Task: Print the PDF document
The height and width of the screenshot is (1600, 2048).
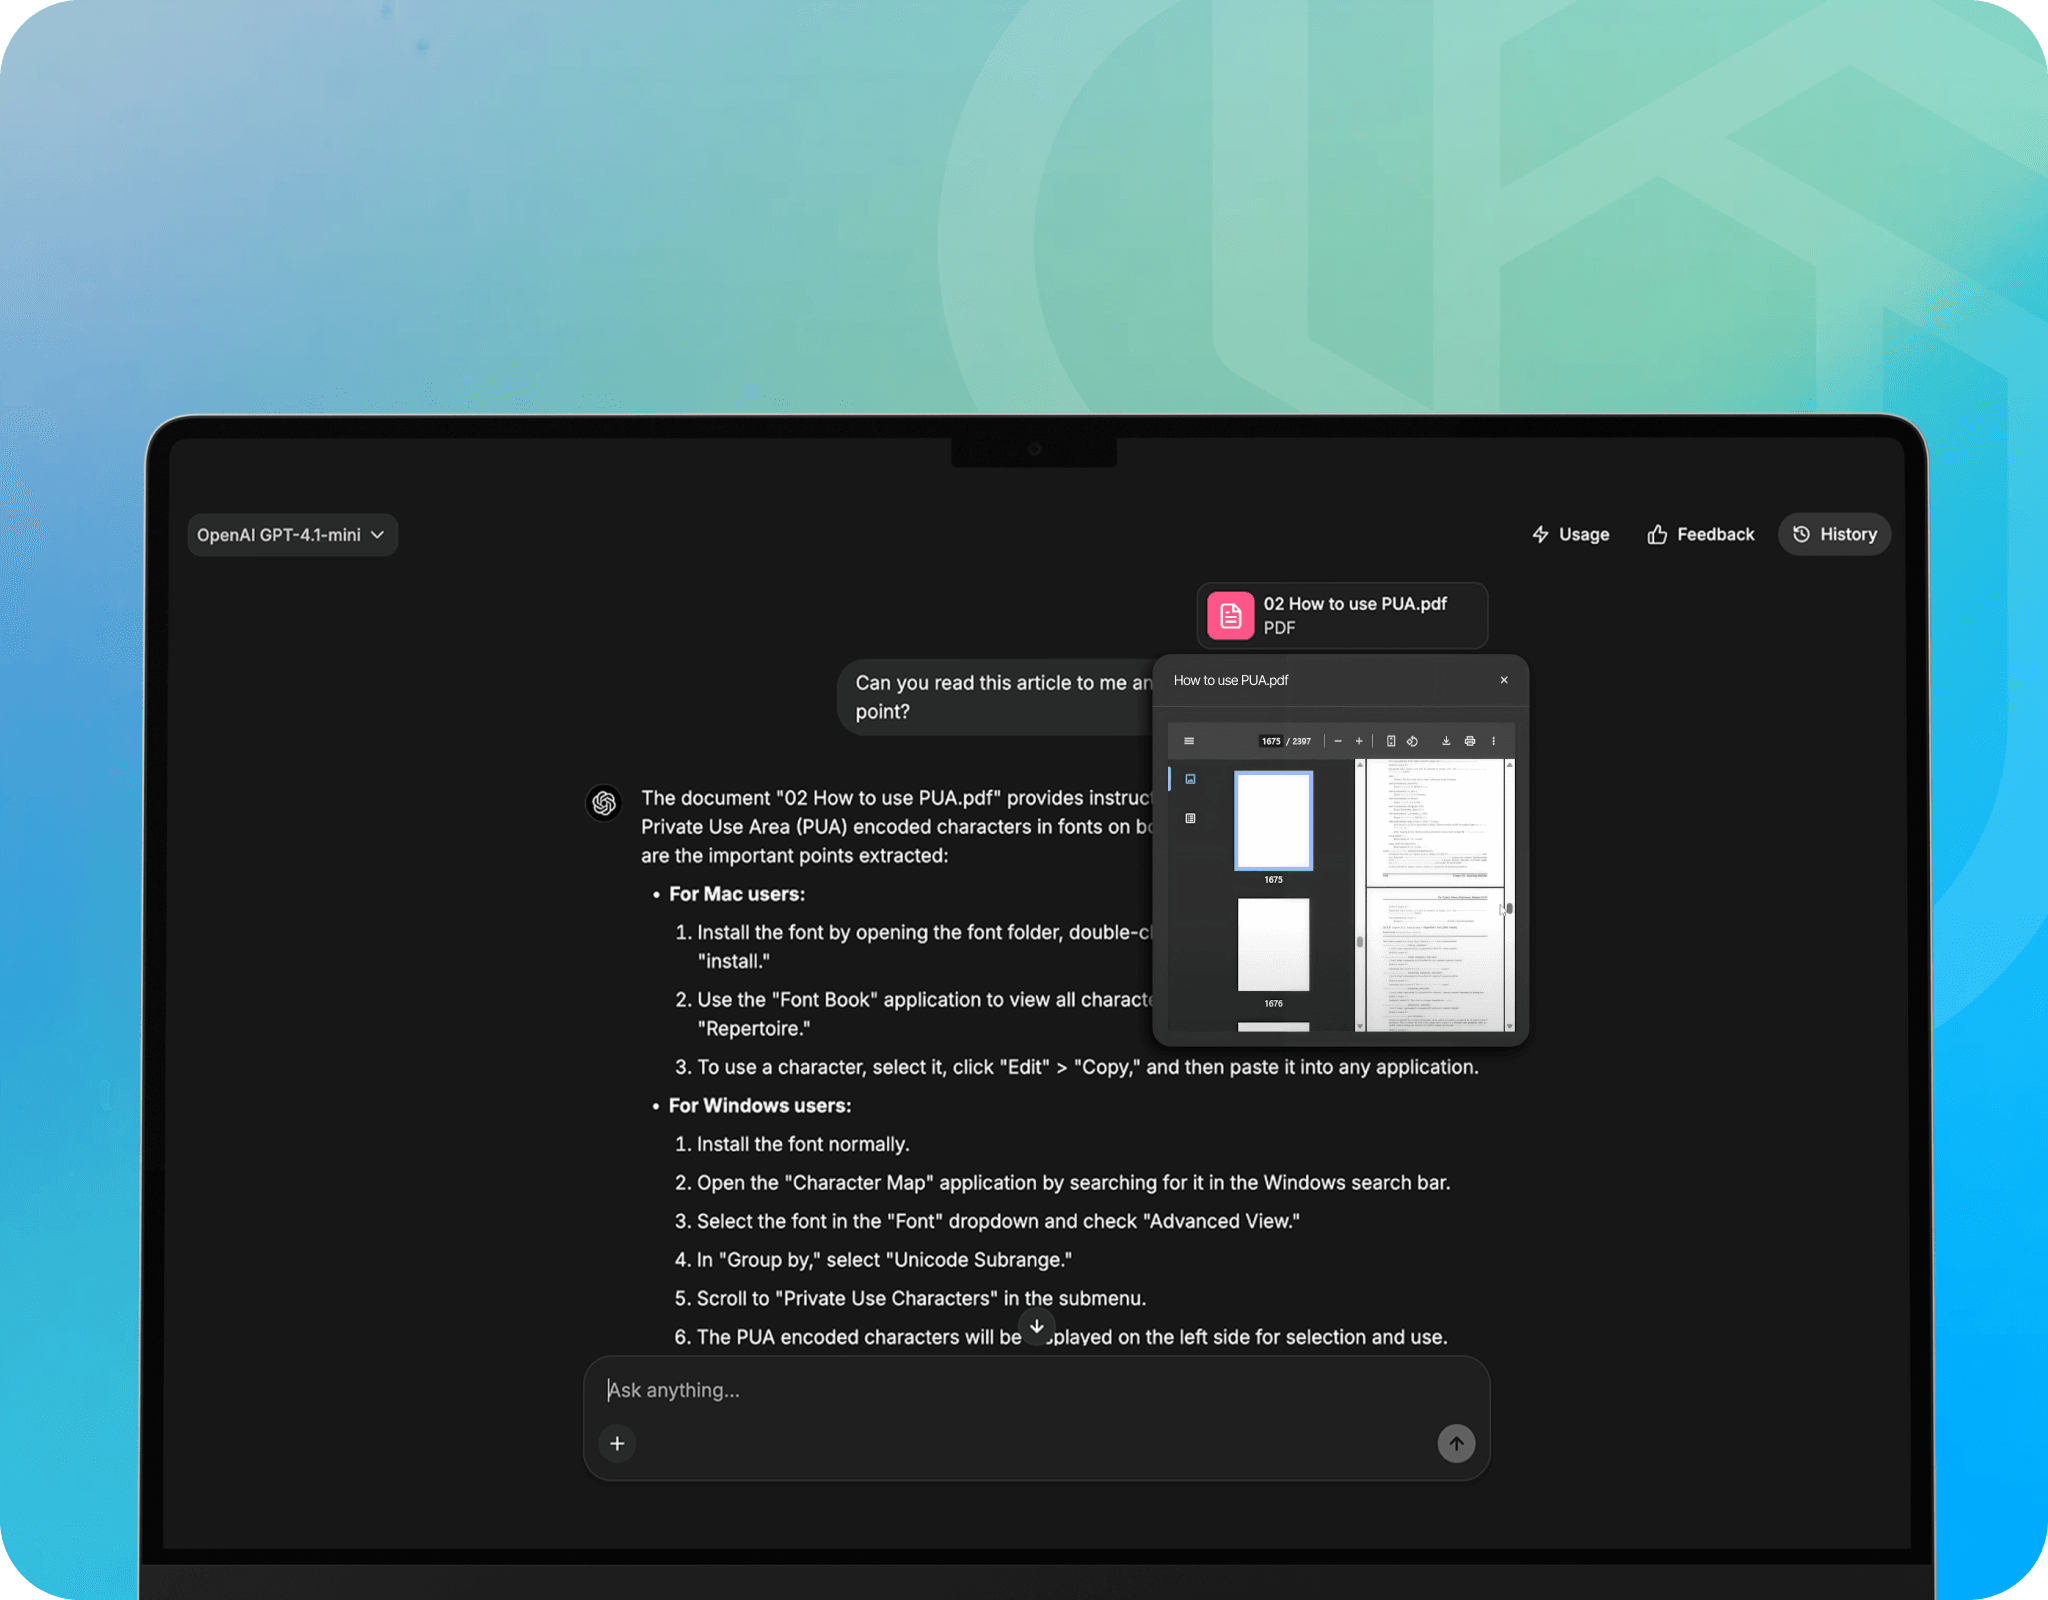Action: click(x=1470, y=741)
